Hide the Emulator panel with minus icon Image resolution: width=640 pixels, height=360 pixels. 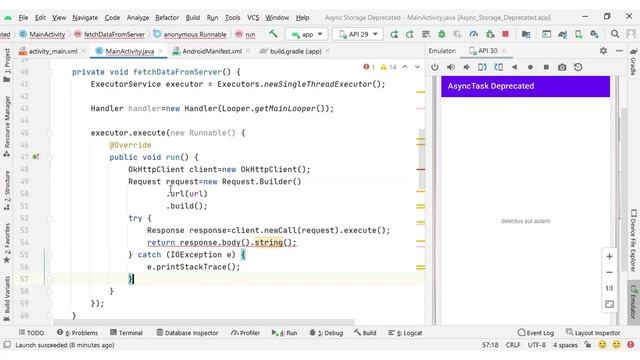click(619, 51)
